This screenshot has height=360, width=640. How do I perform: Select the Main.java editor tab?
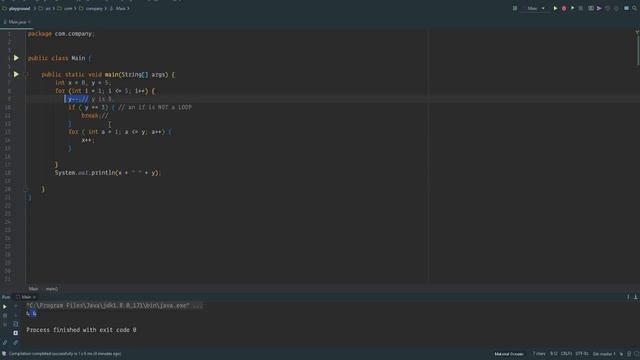click(x=17, y=22)
